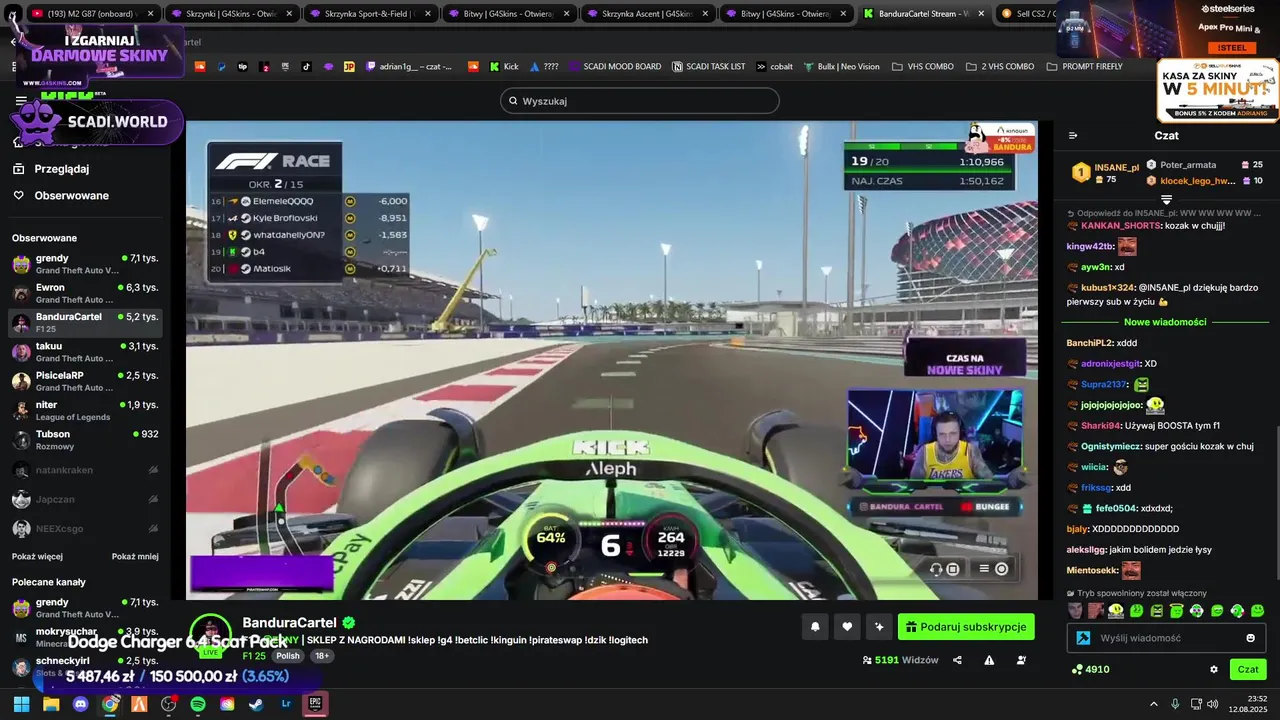Click the SCADI MOOD BOARD bookmark

tap(615, 67)
